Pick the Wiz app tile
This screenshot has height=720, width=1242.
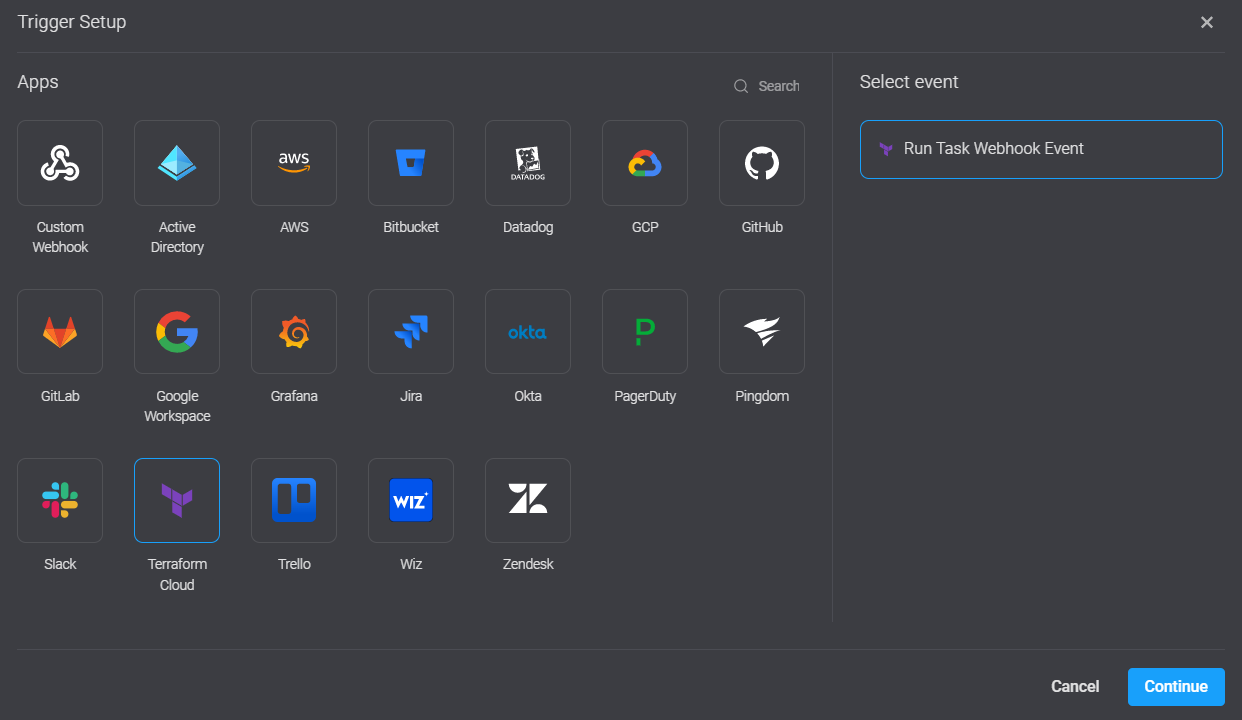click(411, 500)
